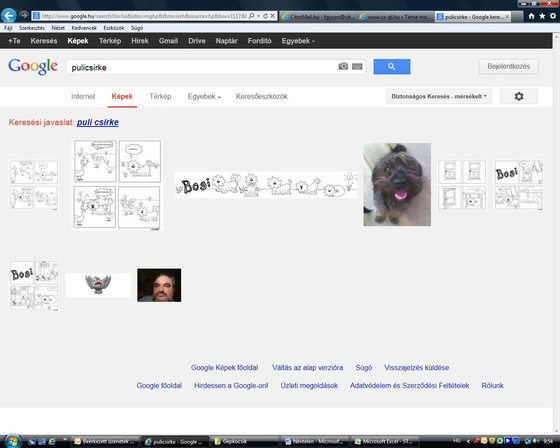The width and height of the screenshot is (560, 448).
Task: Open Favorites star icon
Action: tap(542, 16)
